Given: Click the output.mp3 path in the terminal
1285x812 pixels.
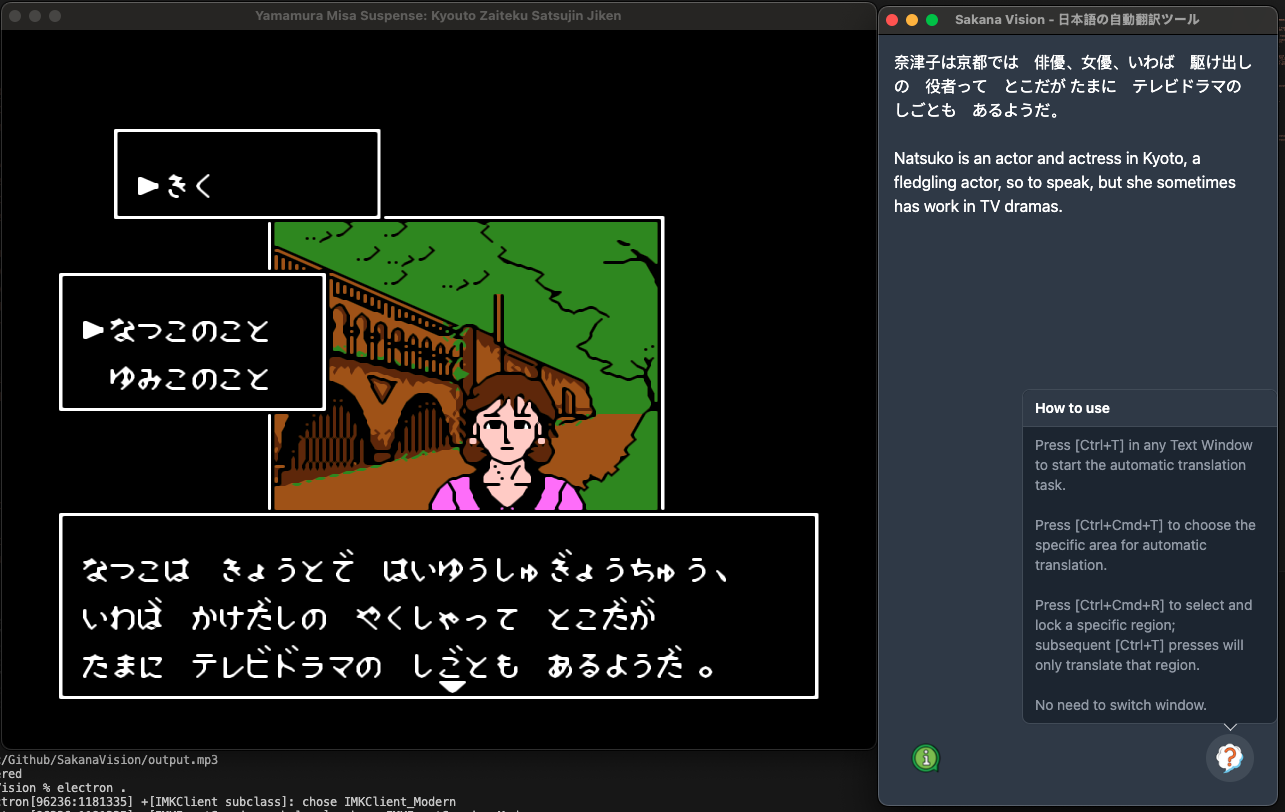Looking at the screenshot, I should click(109, 760).
